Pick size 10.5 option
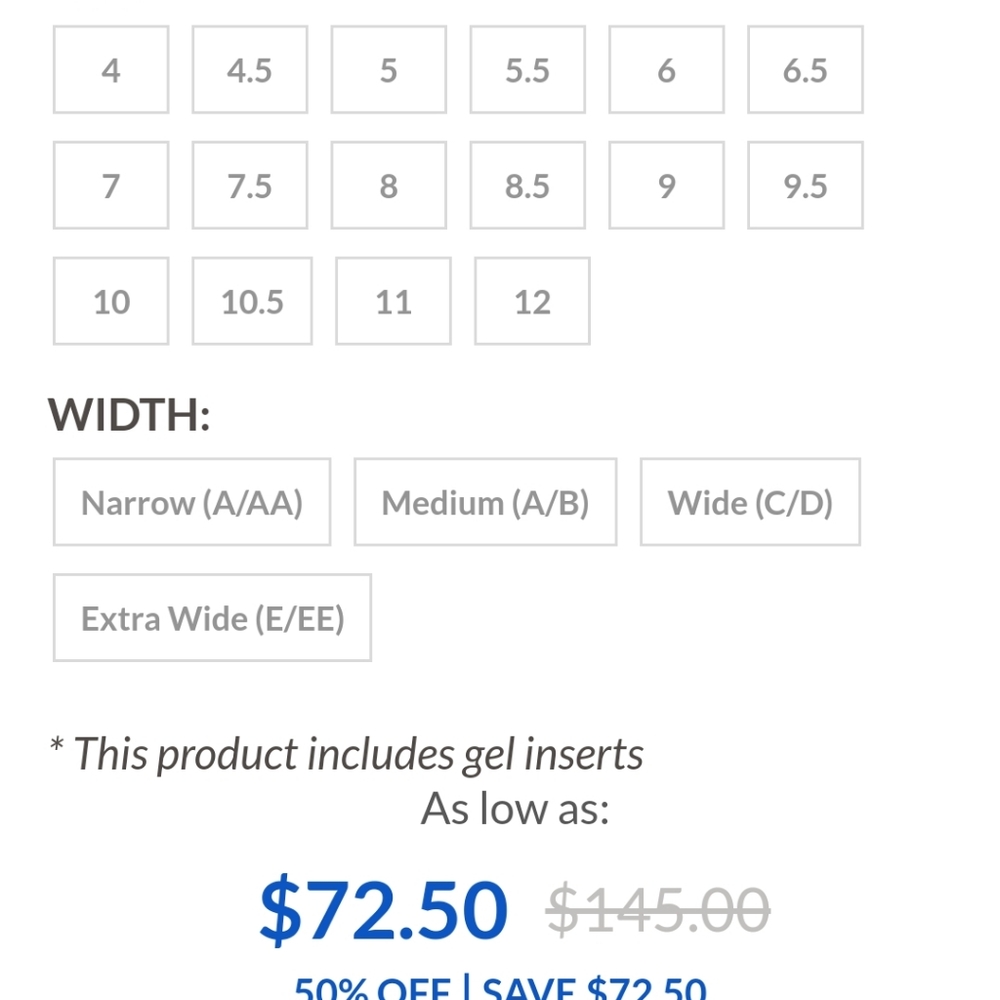1000x1000 pixels. click(252, 301)
